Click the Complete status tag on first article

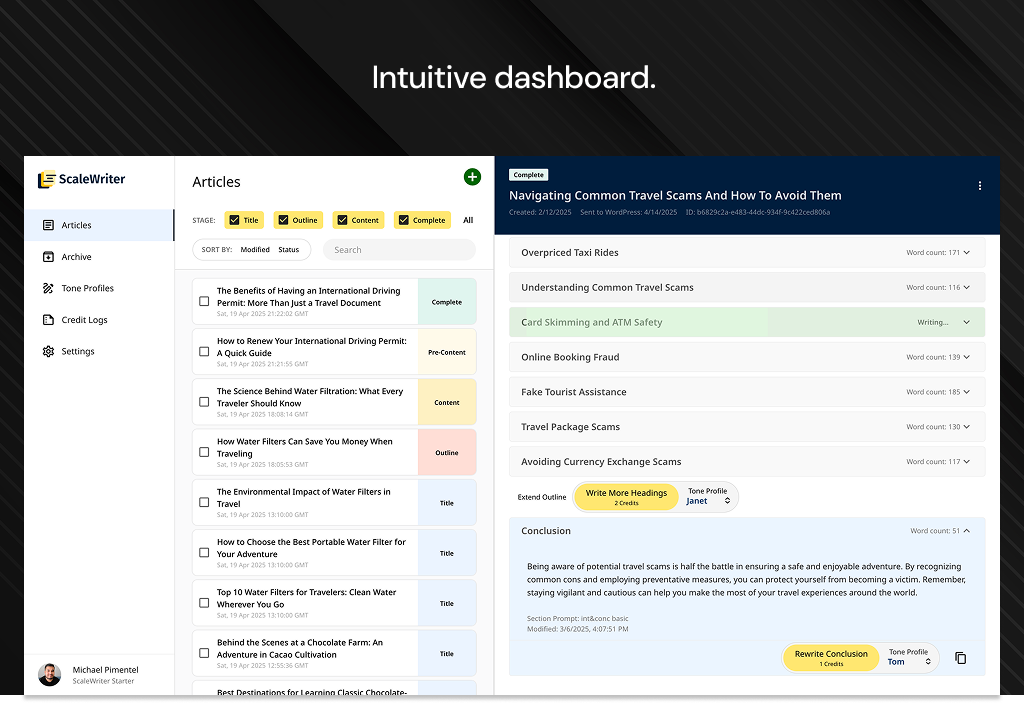click(x=447, y=302)
